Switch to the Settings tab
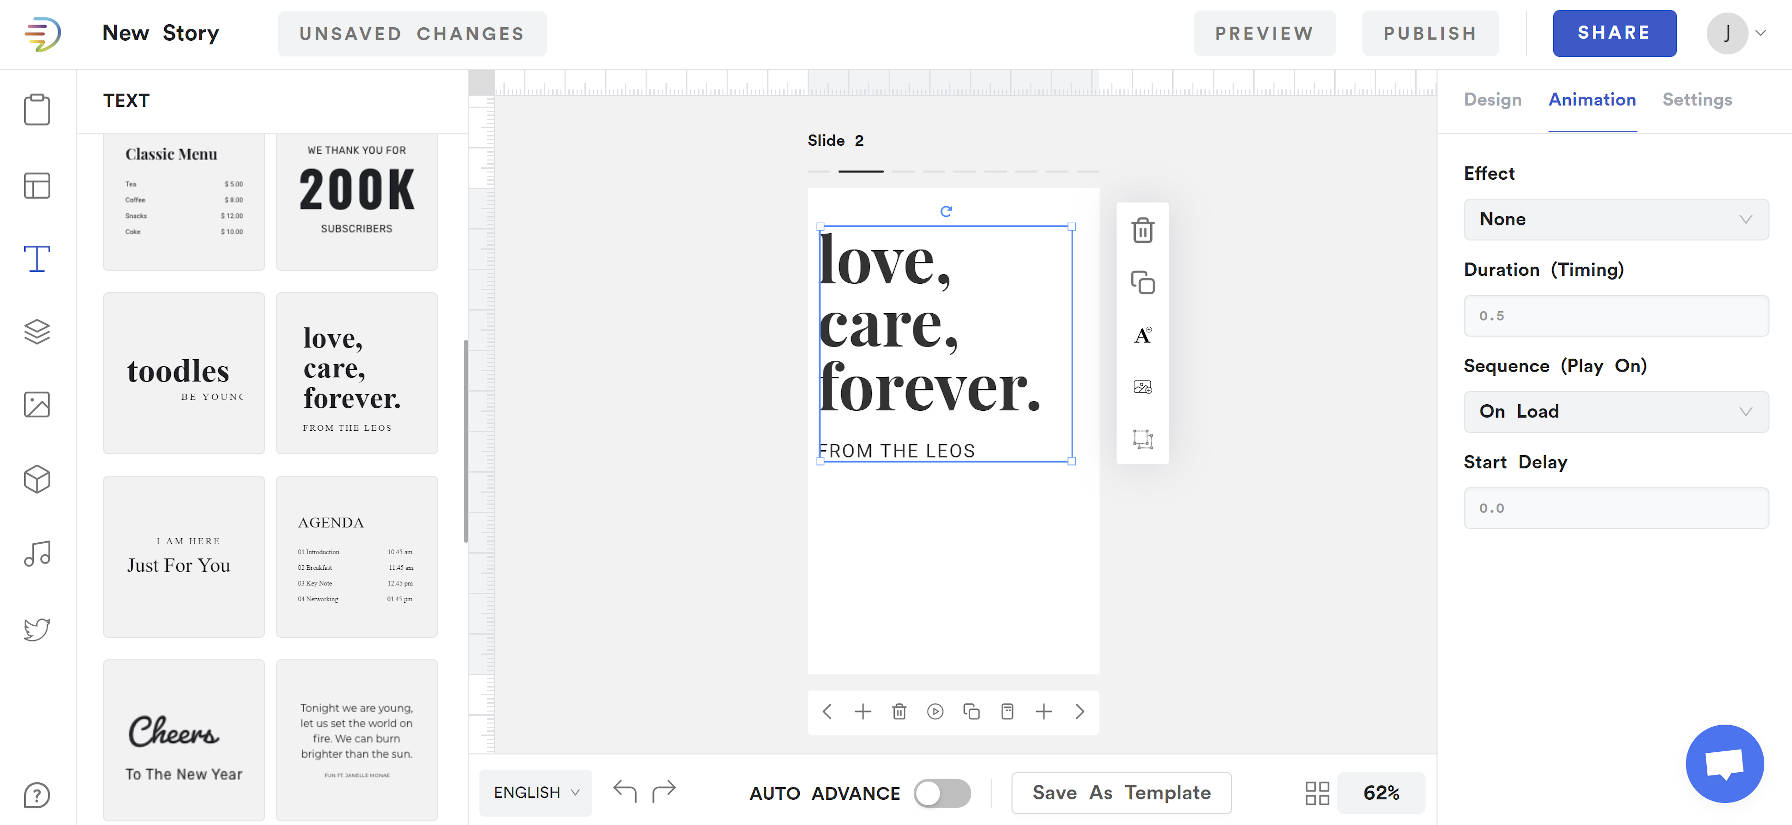 click(1697, 100)
